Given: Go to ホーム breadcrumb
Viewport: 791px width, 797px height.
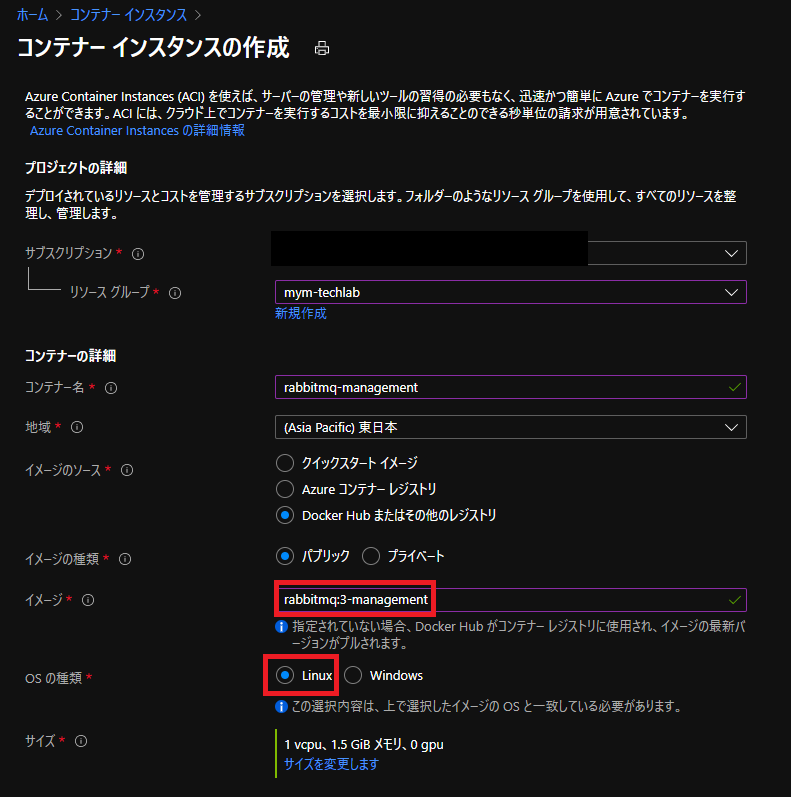Looking at the screenshot, I should click(x=33, y=15).
